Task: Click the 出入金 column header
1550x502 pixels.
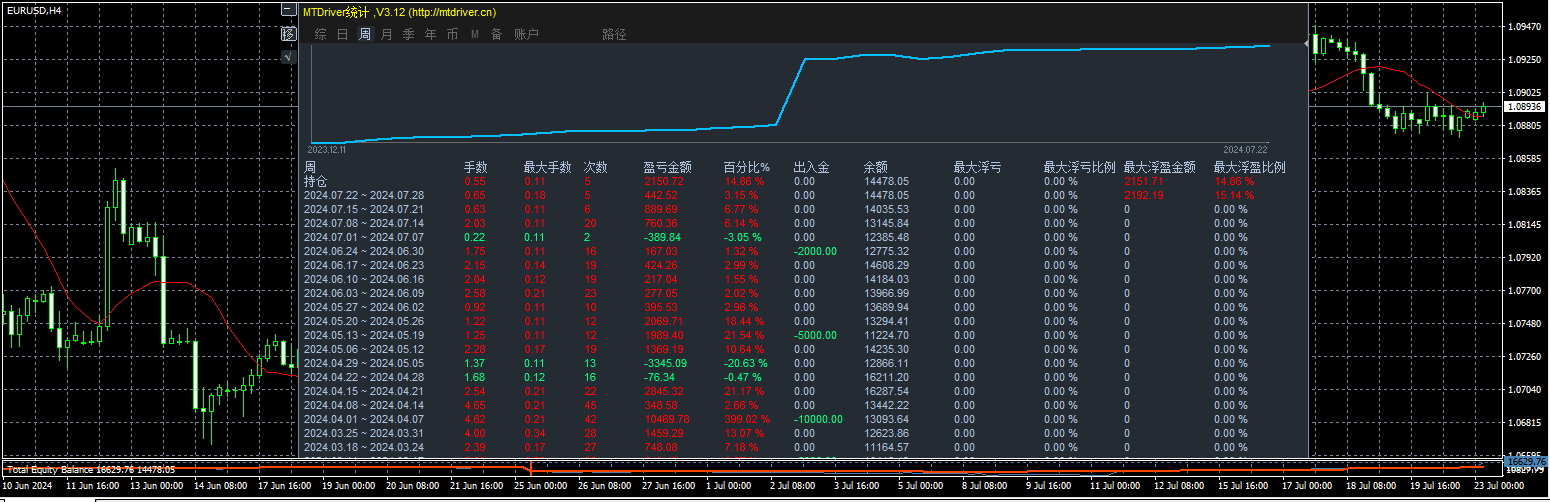Action: click(x=811, y=167)
